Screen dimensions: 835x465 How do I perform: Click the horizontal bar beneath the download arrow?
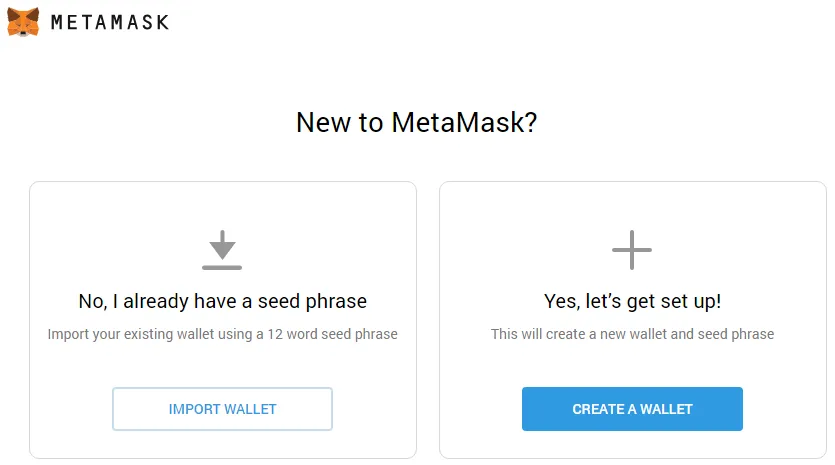(x=222, y=267)
